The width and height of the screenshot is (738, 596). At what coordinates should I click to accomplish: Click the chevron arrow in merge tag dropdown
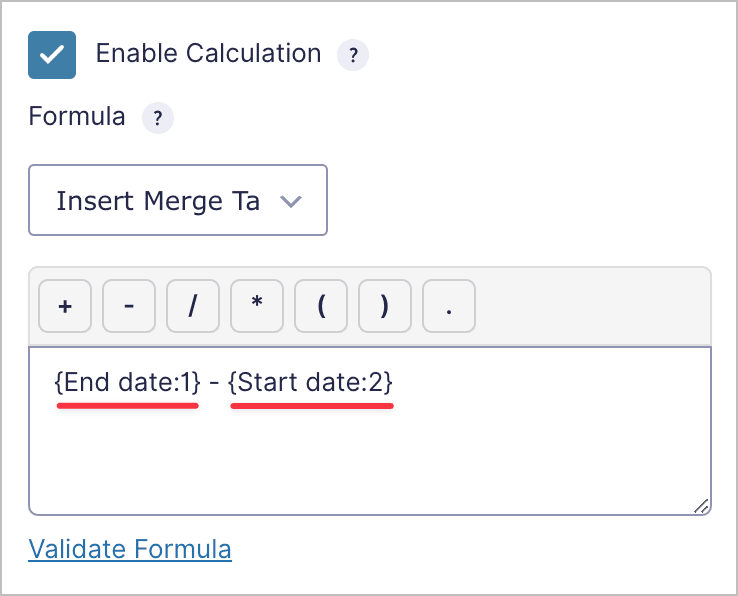[x=291, y=201]
